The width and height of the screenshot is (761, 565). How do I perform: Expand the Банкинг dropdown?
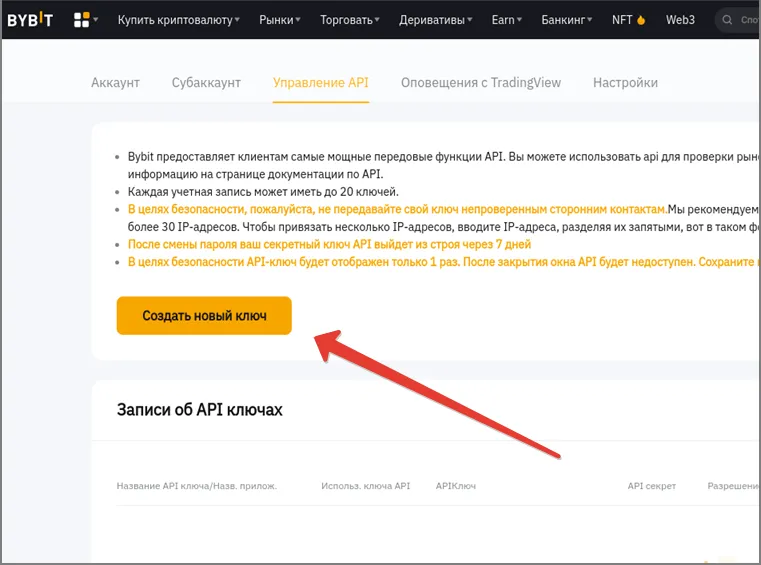point(566,19)
